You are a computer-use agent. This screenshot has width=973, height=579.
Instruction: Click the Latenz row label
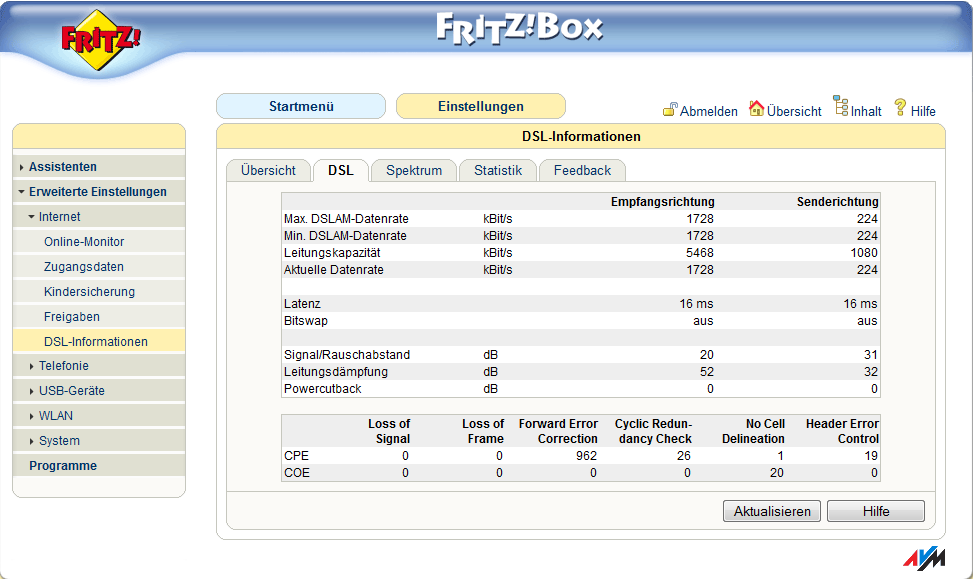(302, 304)
